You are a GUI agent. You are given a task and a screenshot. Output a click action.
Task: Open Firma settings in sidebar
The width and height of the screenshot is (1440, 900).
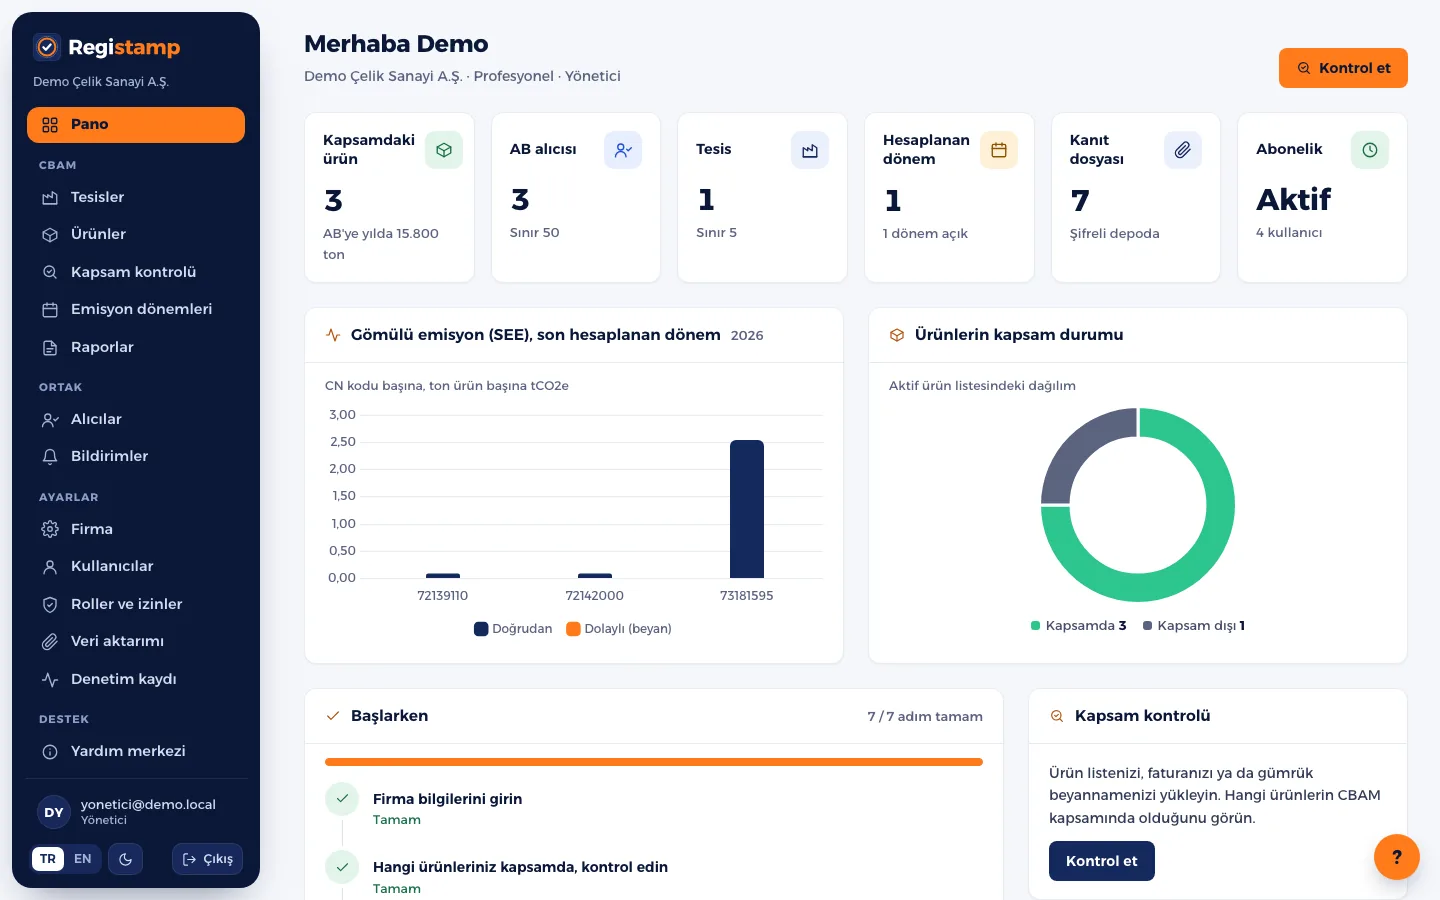tap(136, 529)
